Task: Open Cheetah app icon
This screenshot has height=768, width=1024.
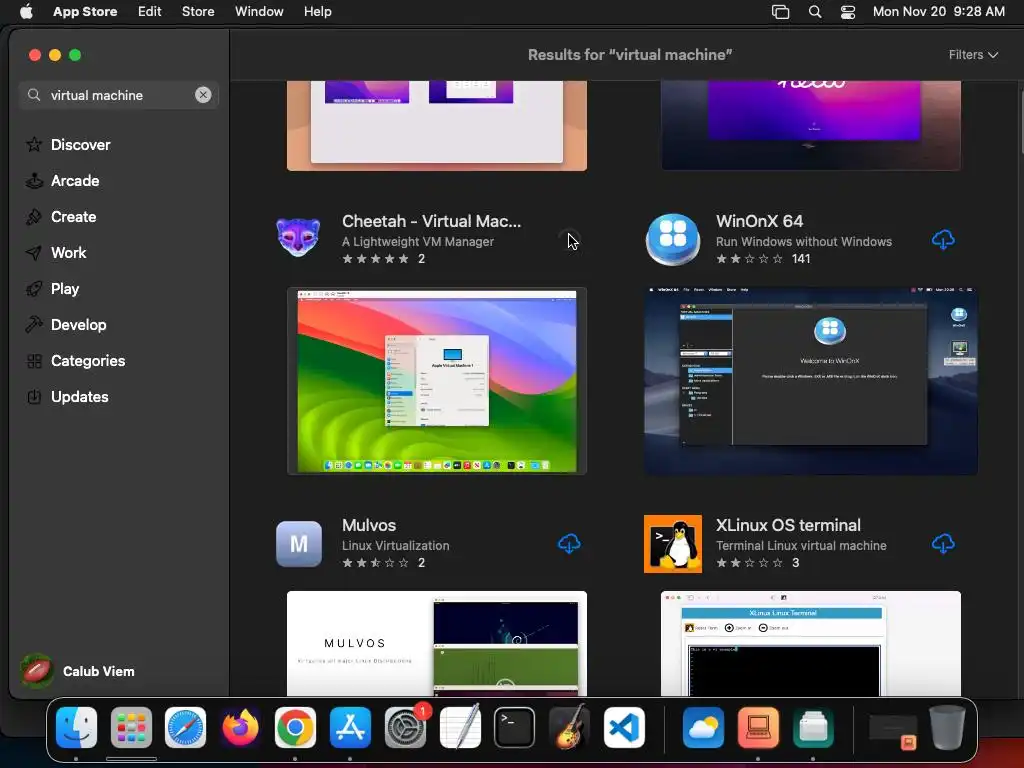Action: click(298, 238)
